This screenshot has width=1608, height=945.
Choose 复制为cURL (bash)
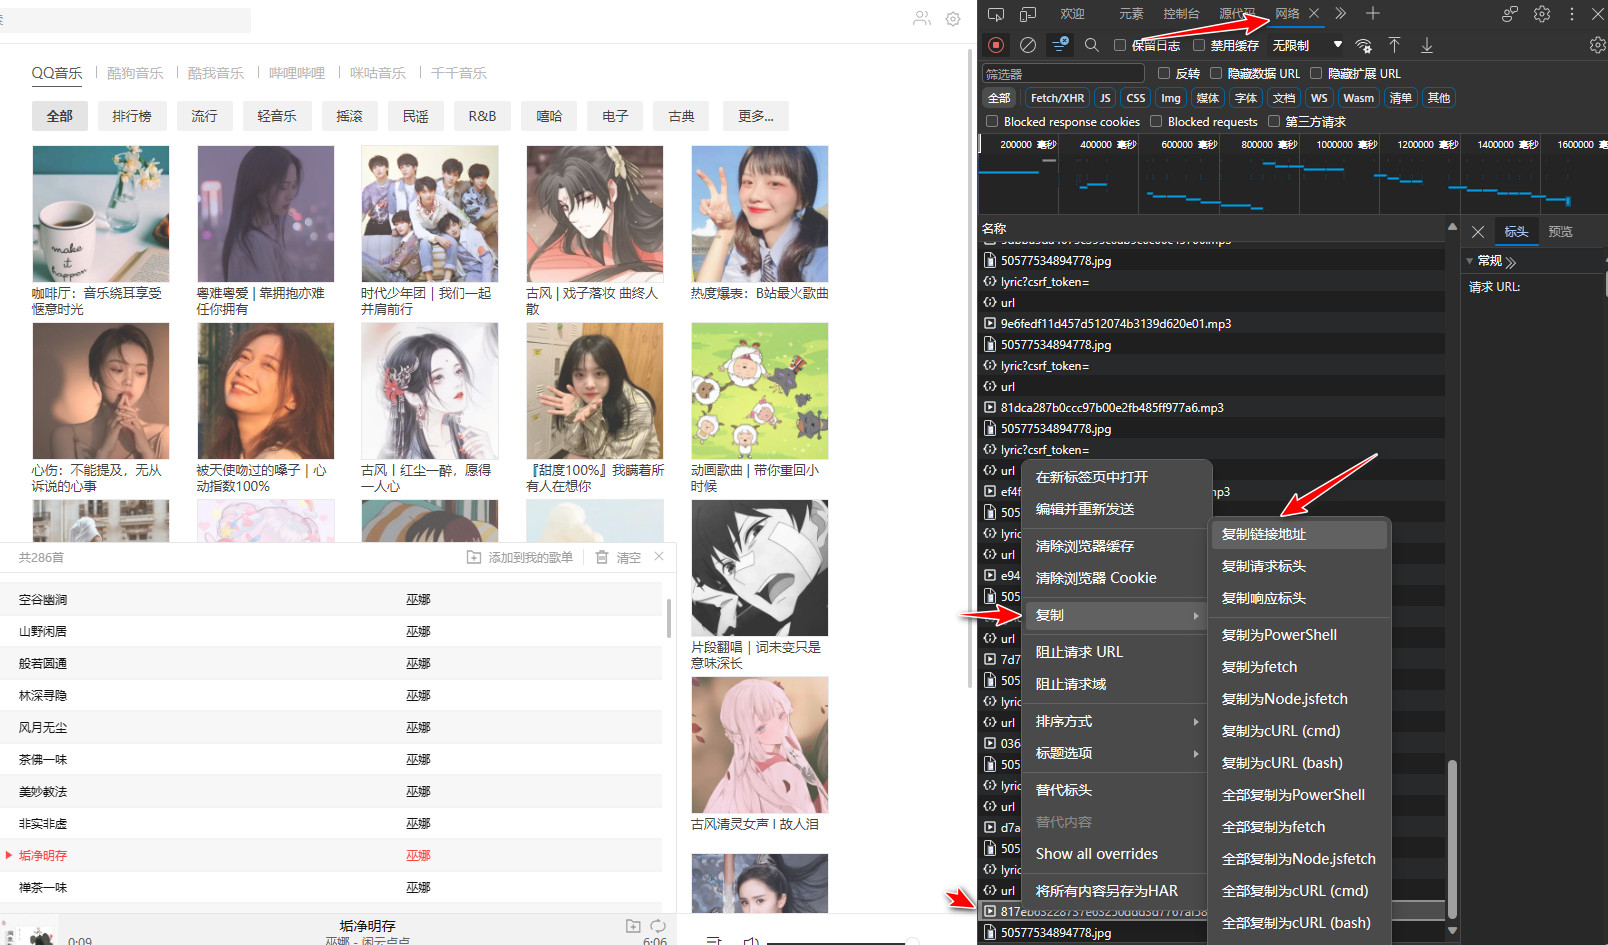pyautogui.click(x=1300, y=763)
